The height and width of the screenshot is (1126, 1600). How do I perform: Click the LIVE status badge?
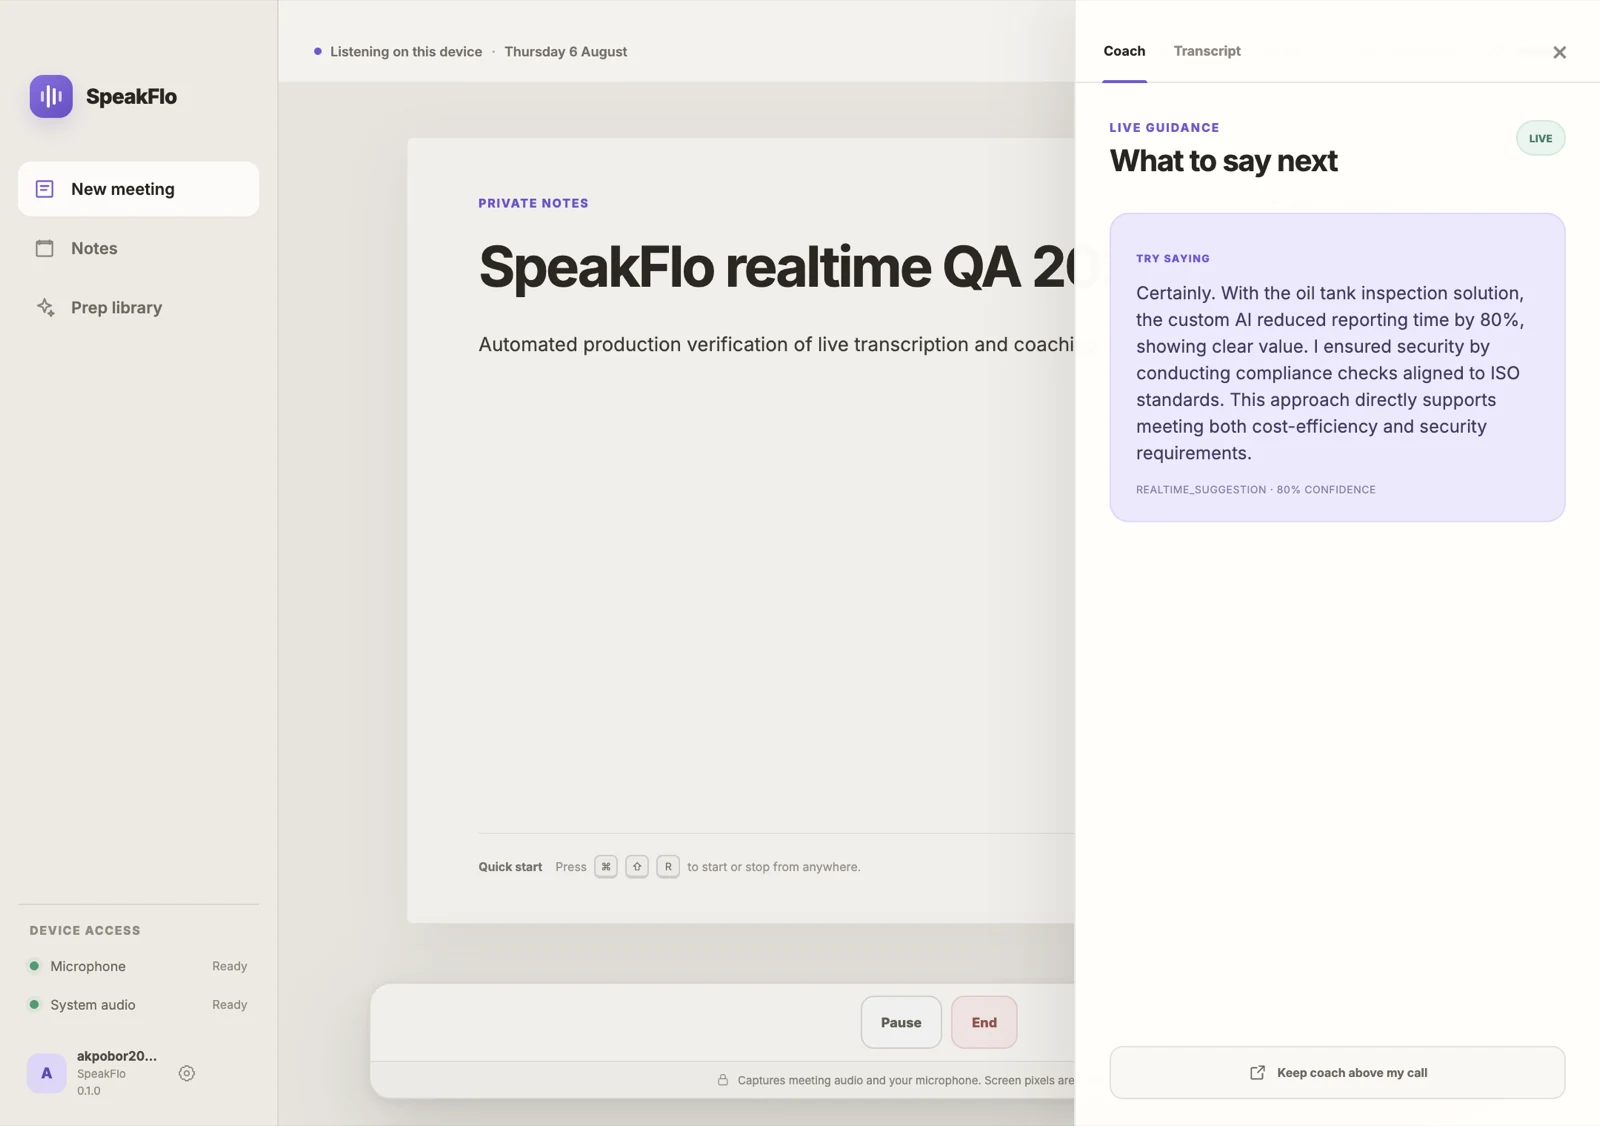tap(1540, 138)
